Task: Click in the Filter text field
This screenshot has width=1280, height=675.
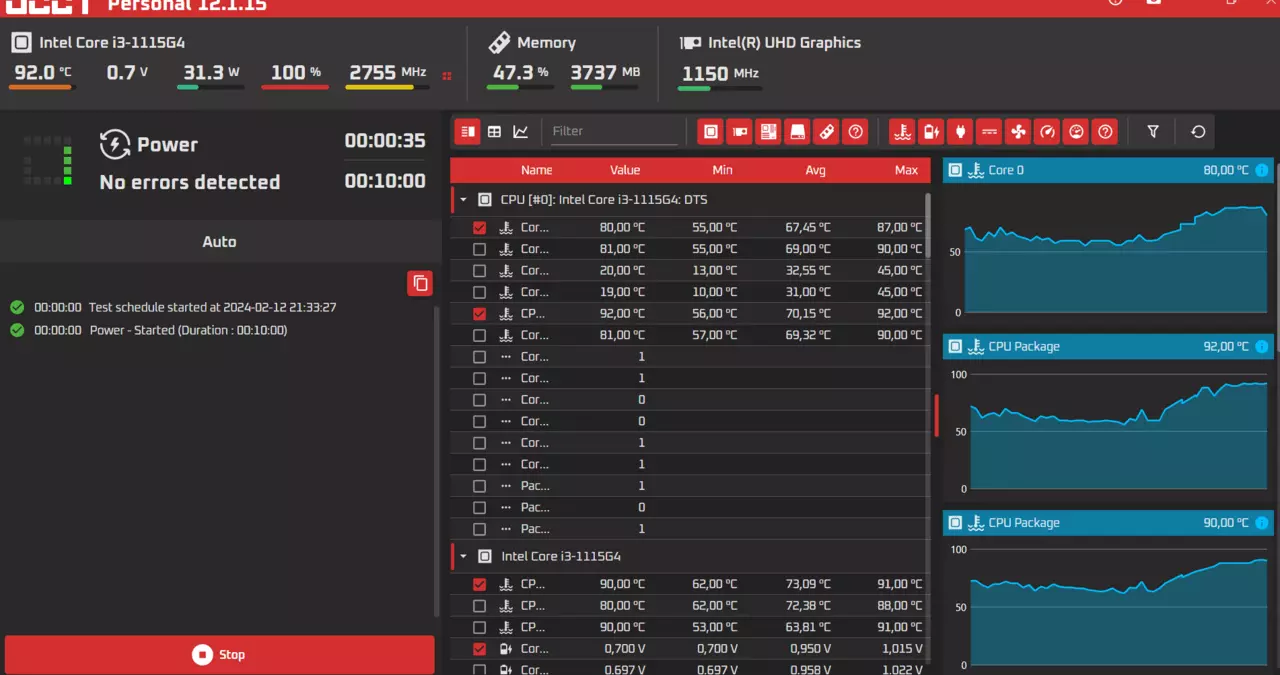Action: pos(614,131)
